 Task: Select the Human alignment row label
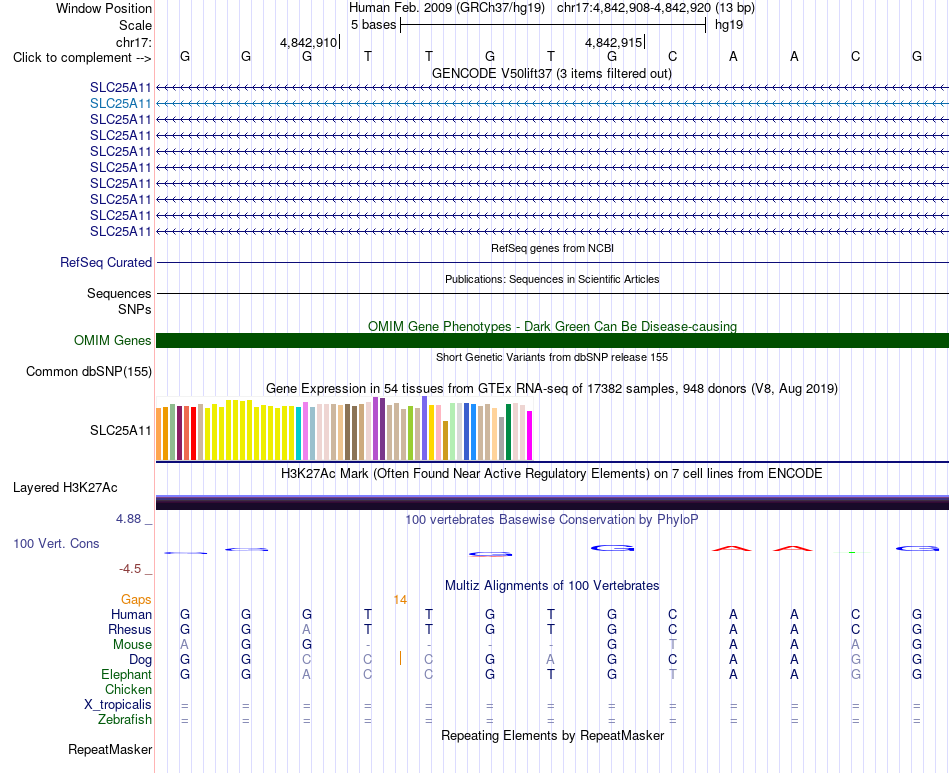click(x=131, y=615)
